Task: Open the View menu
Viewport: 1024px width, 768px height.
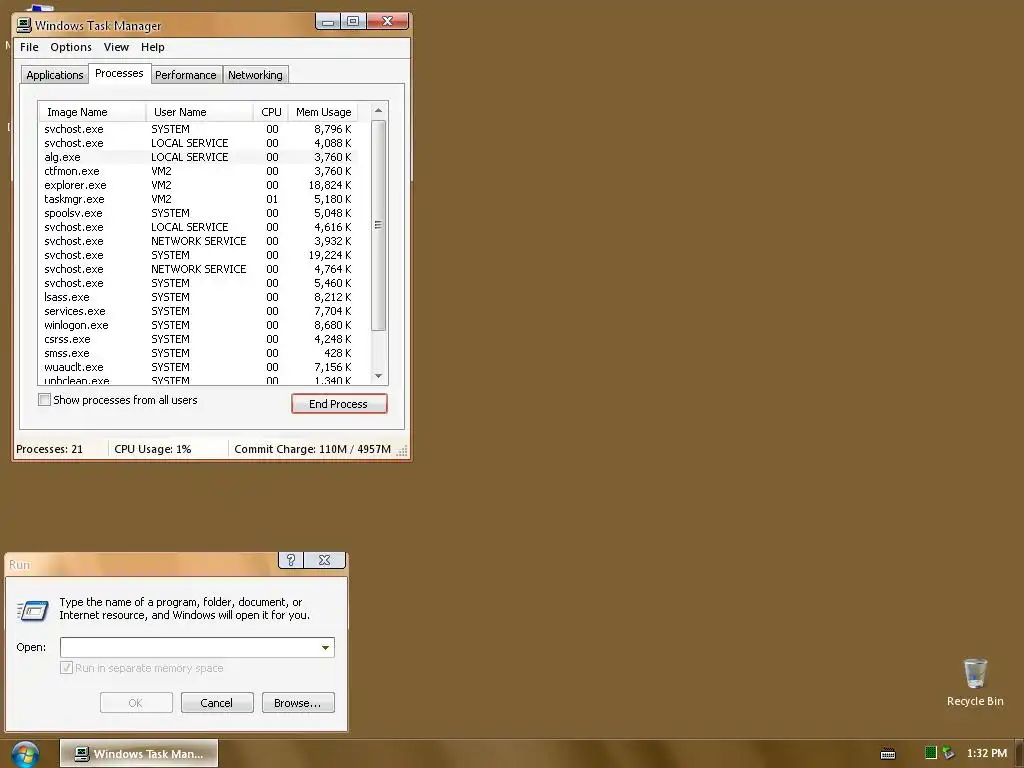Action: coord(116,47)
